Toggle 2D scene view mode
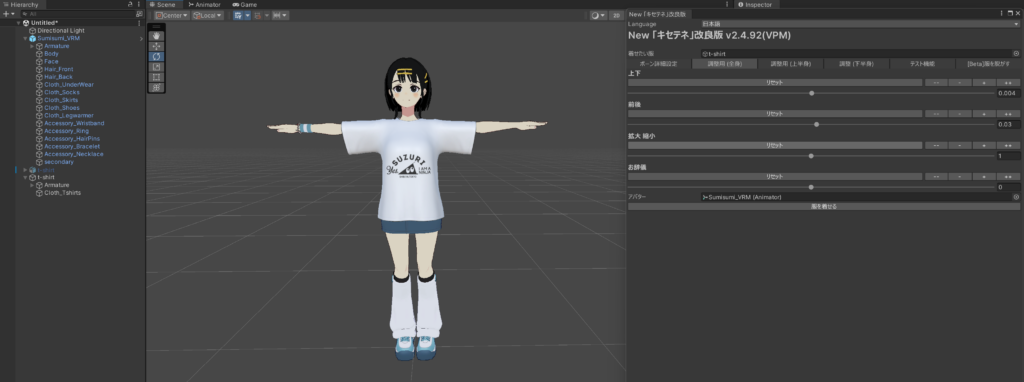 [x=616, y=15]
